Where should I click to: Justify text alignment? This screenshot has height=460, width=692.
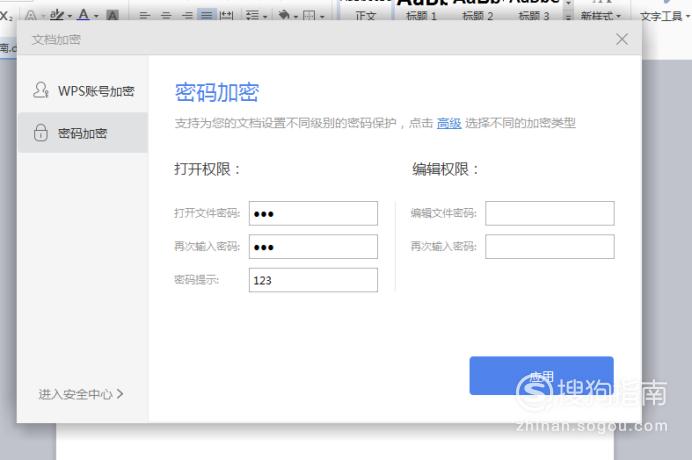coord(207,15)
